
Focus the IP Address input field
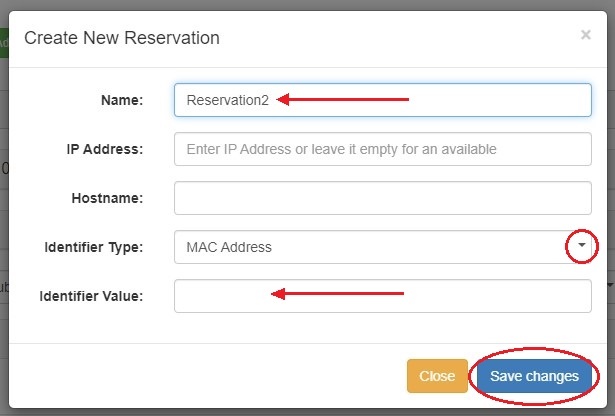[382, 149]
